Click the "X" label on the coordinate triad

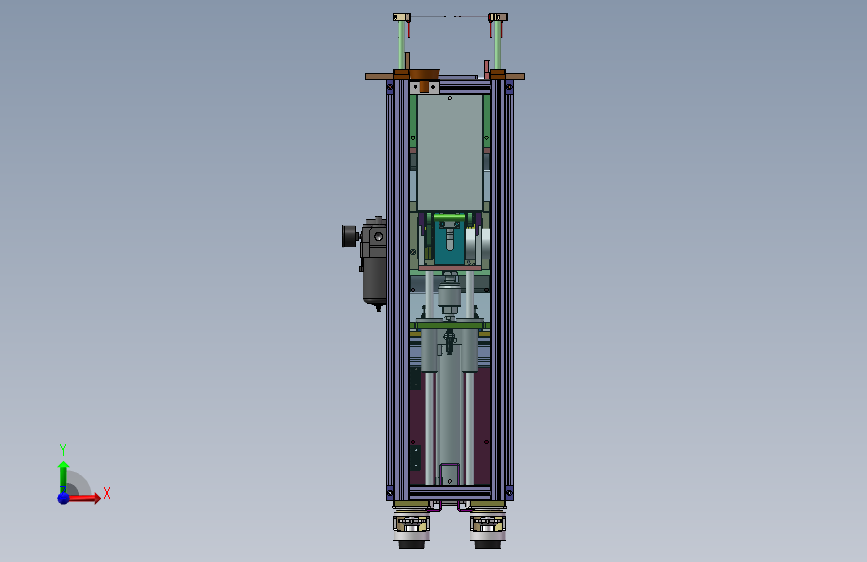tap(107, 493)
